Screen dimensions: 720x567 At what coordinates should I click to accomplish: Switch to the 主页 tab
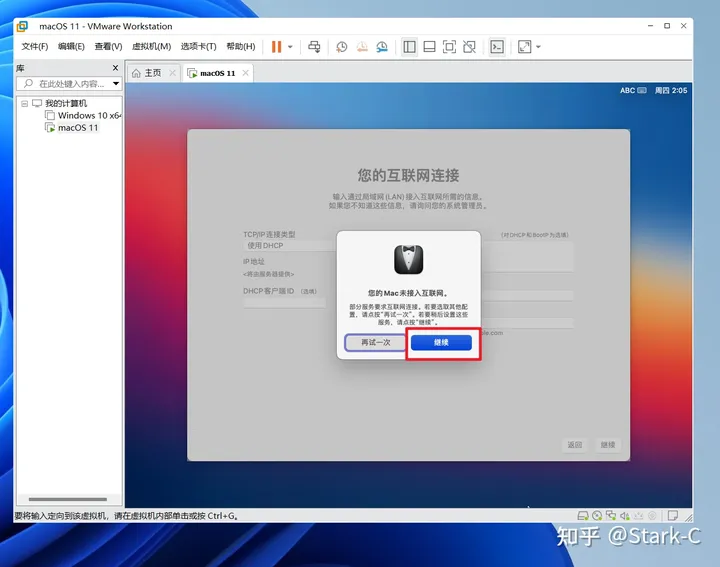click(x=153, y=73)
